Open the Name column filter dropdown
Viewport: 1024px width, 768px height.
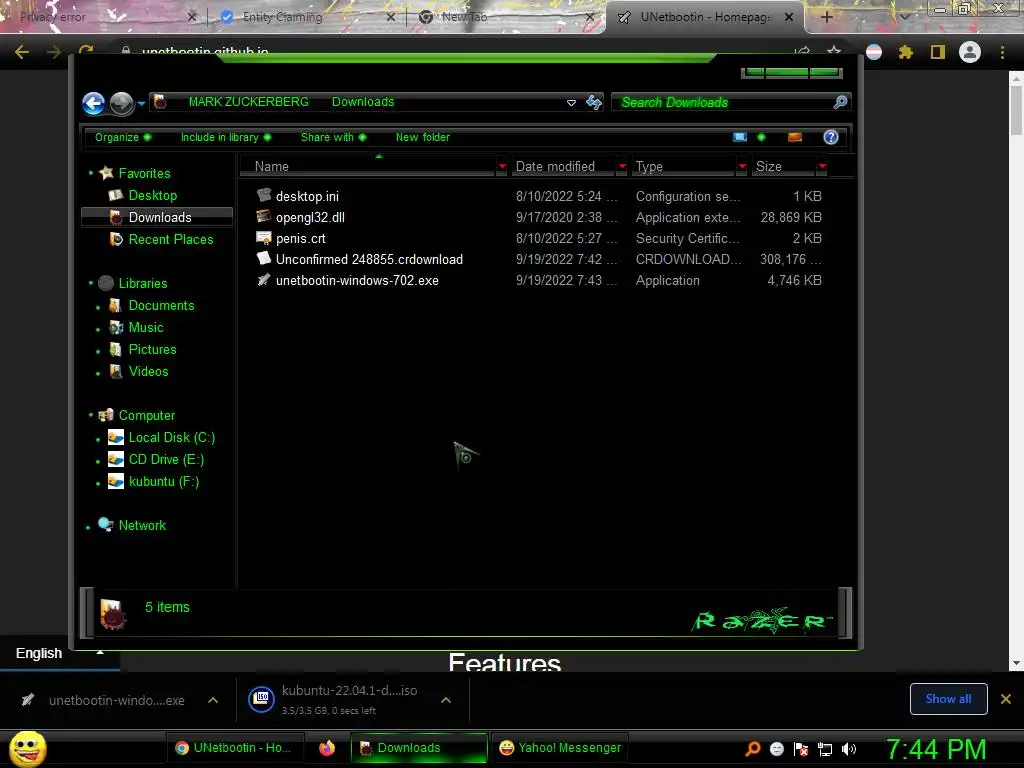[x=502, y=167]
